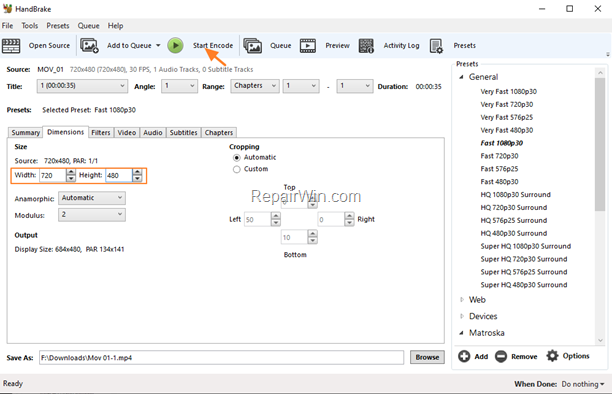Viewport: 612px width, 394px height.
Task: Click in the Height input field
Action: (119, 175)
